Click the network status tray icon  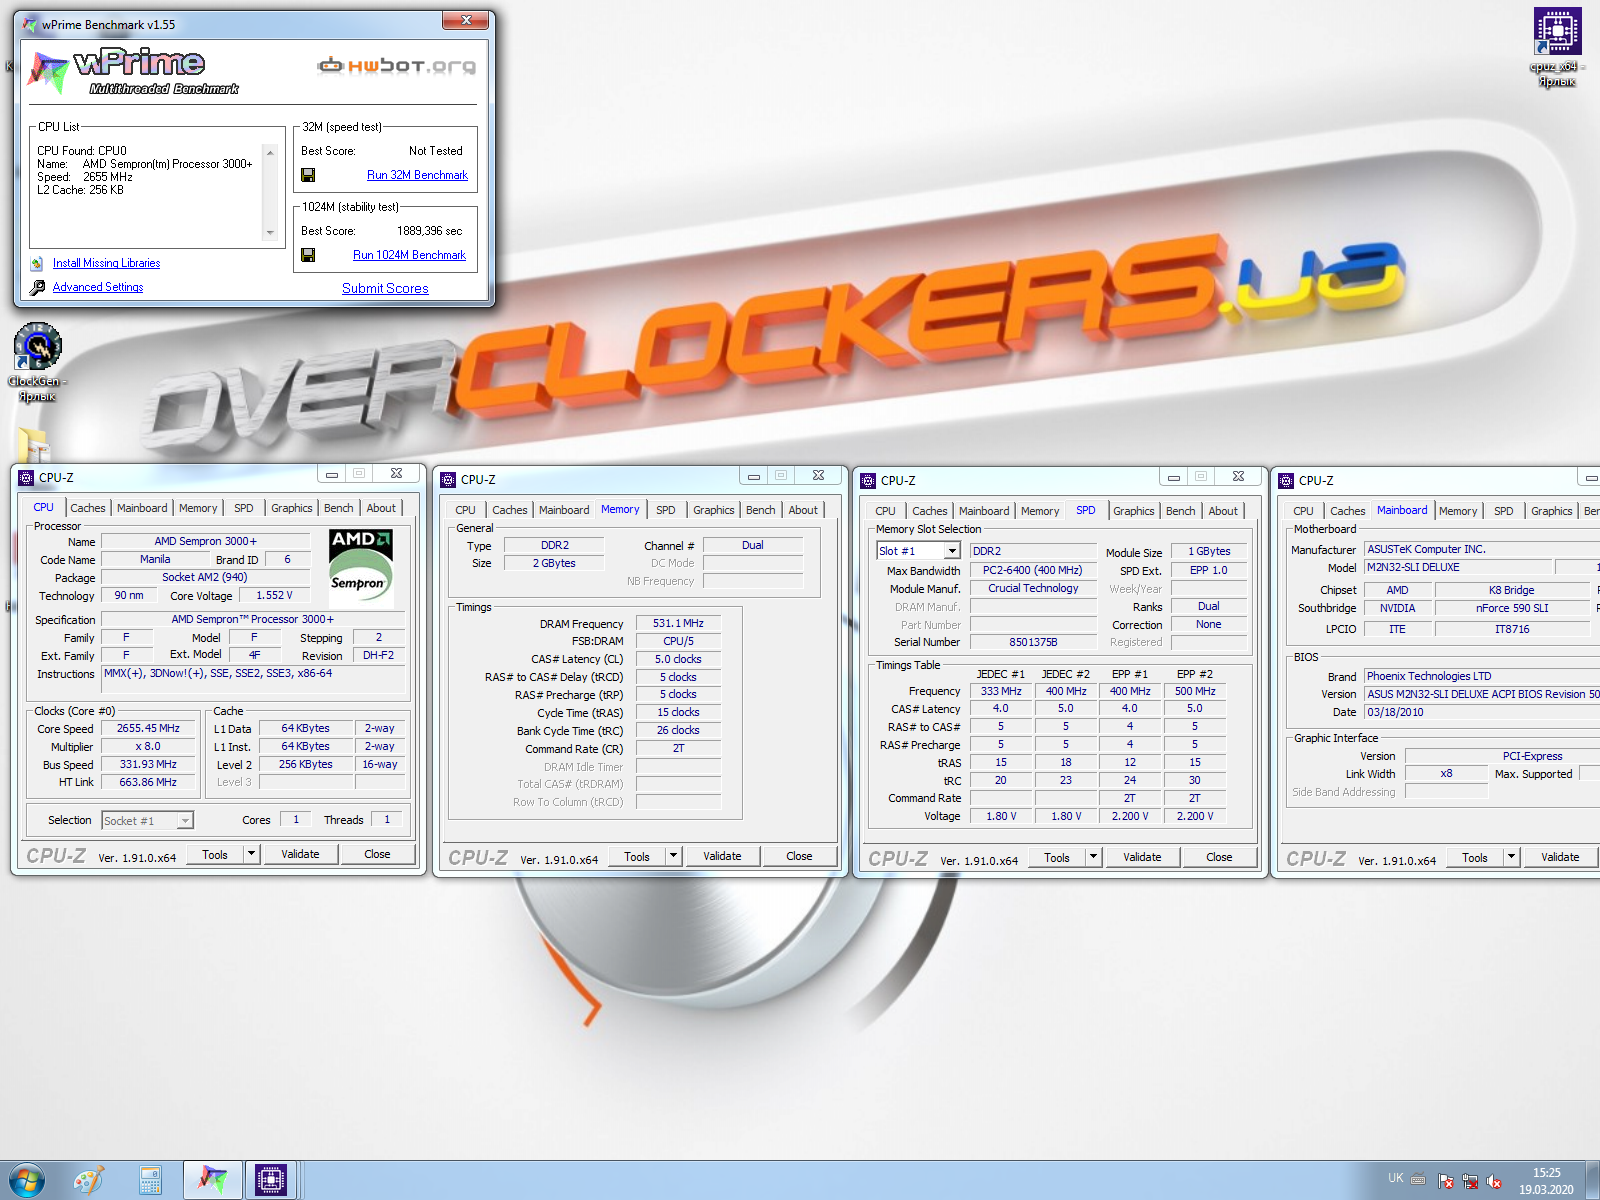coord(1470,1181)
